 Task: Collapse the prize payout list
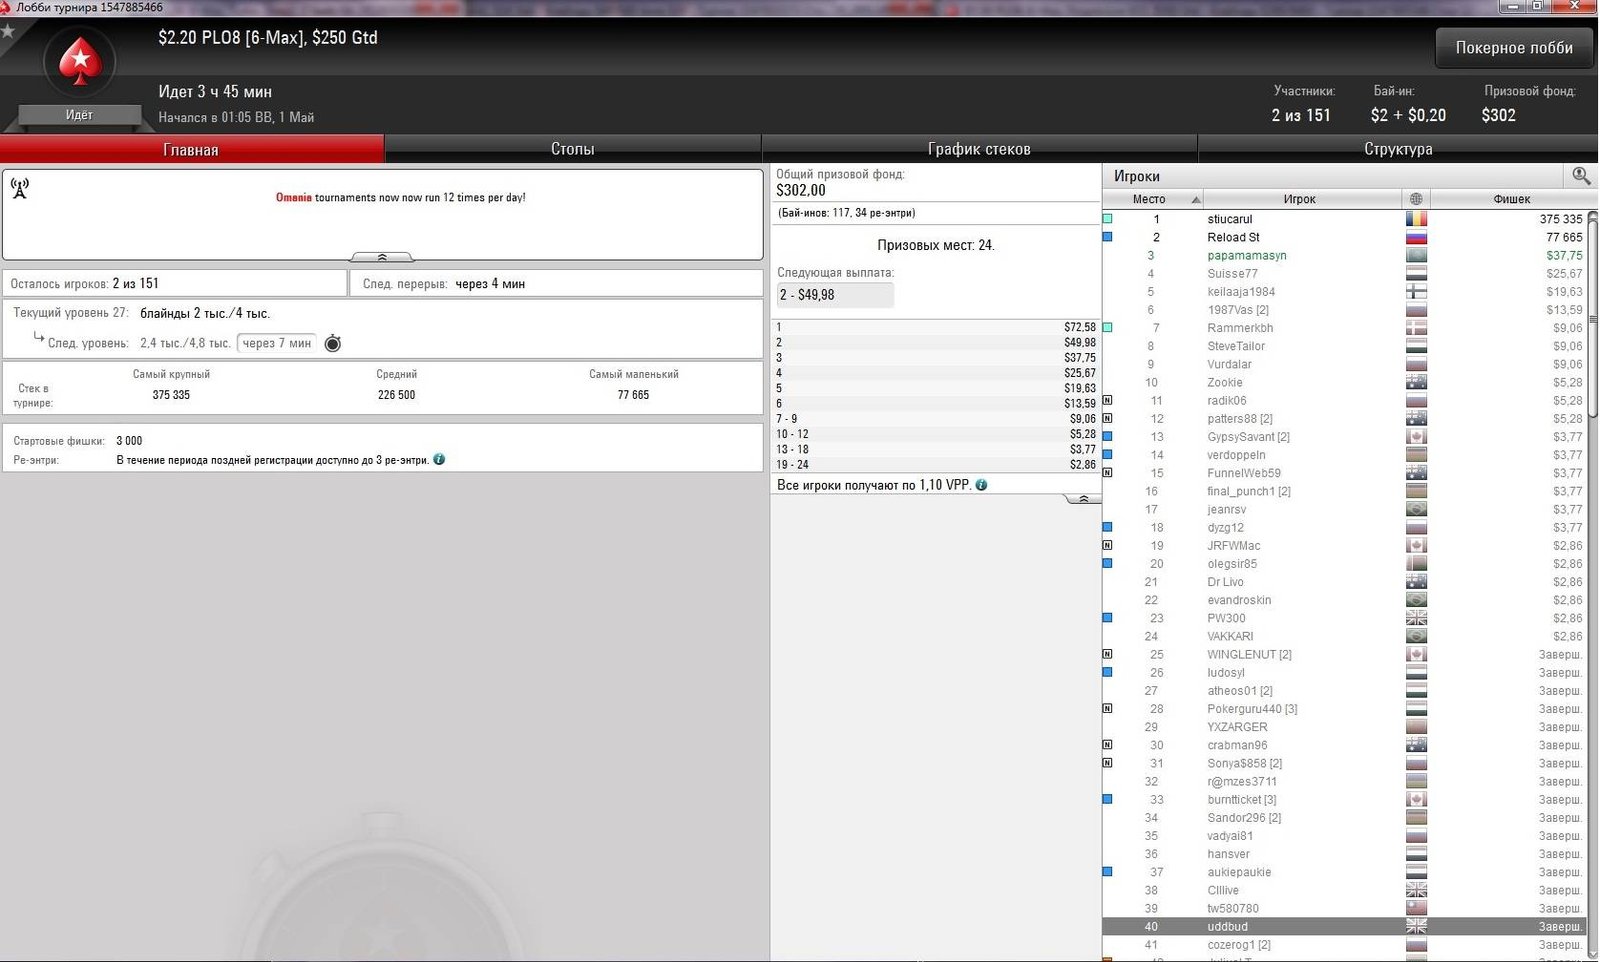tap(1082, 498)
